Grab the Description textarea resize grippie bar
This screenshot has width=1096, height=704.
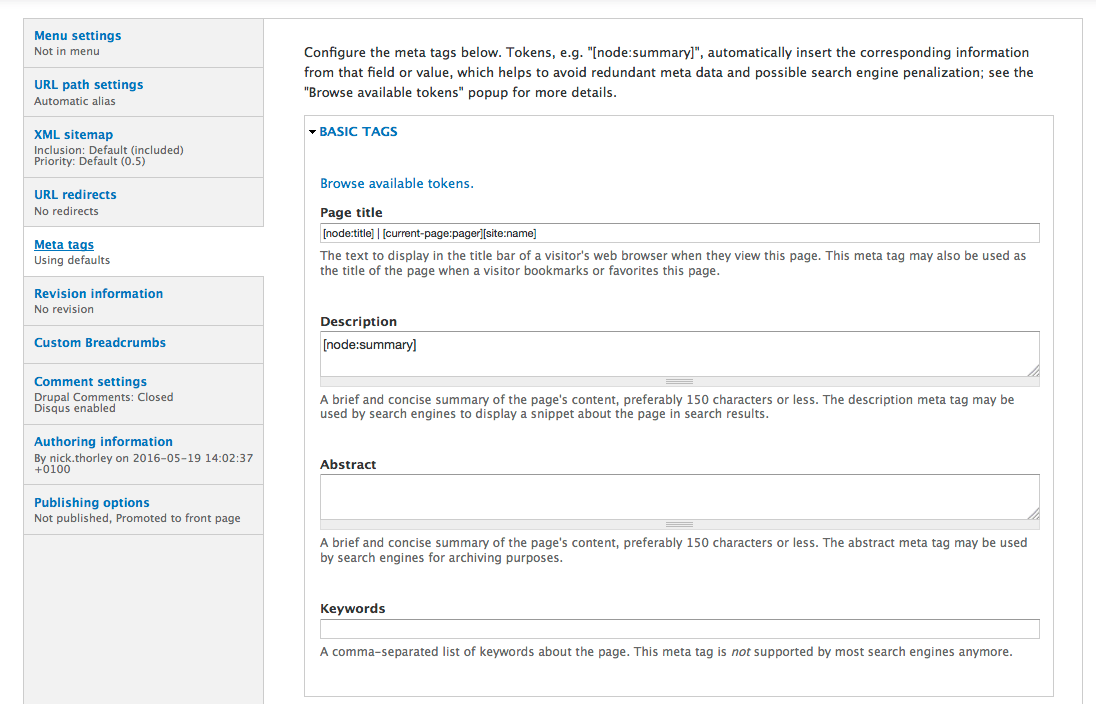point(679,382)
